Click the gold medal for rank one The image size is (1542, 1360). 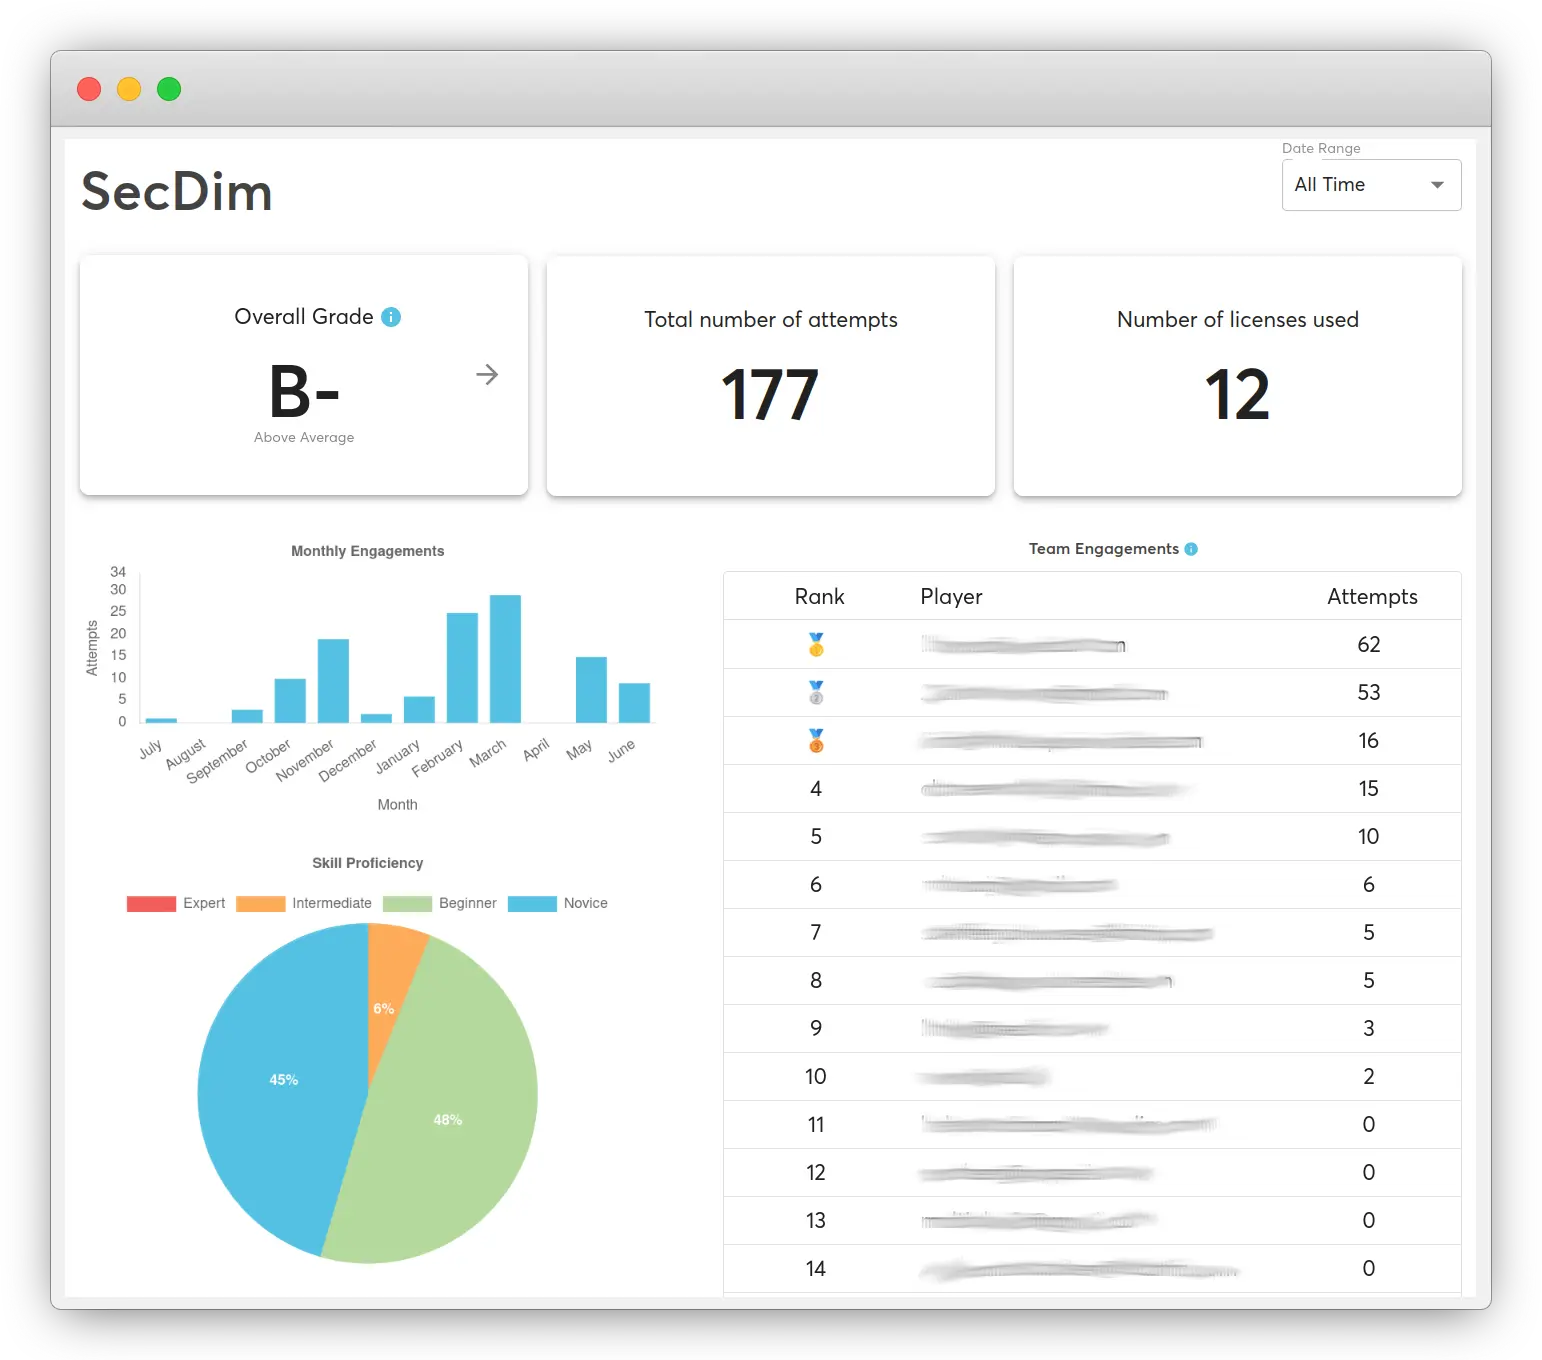(x=816, y=646)
